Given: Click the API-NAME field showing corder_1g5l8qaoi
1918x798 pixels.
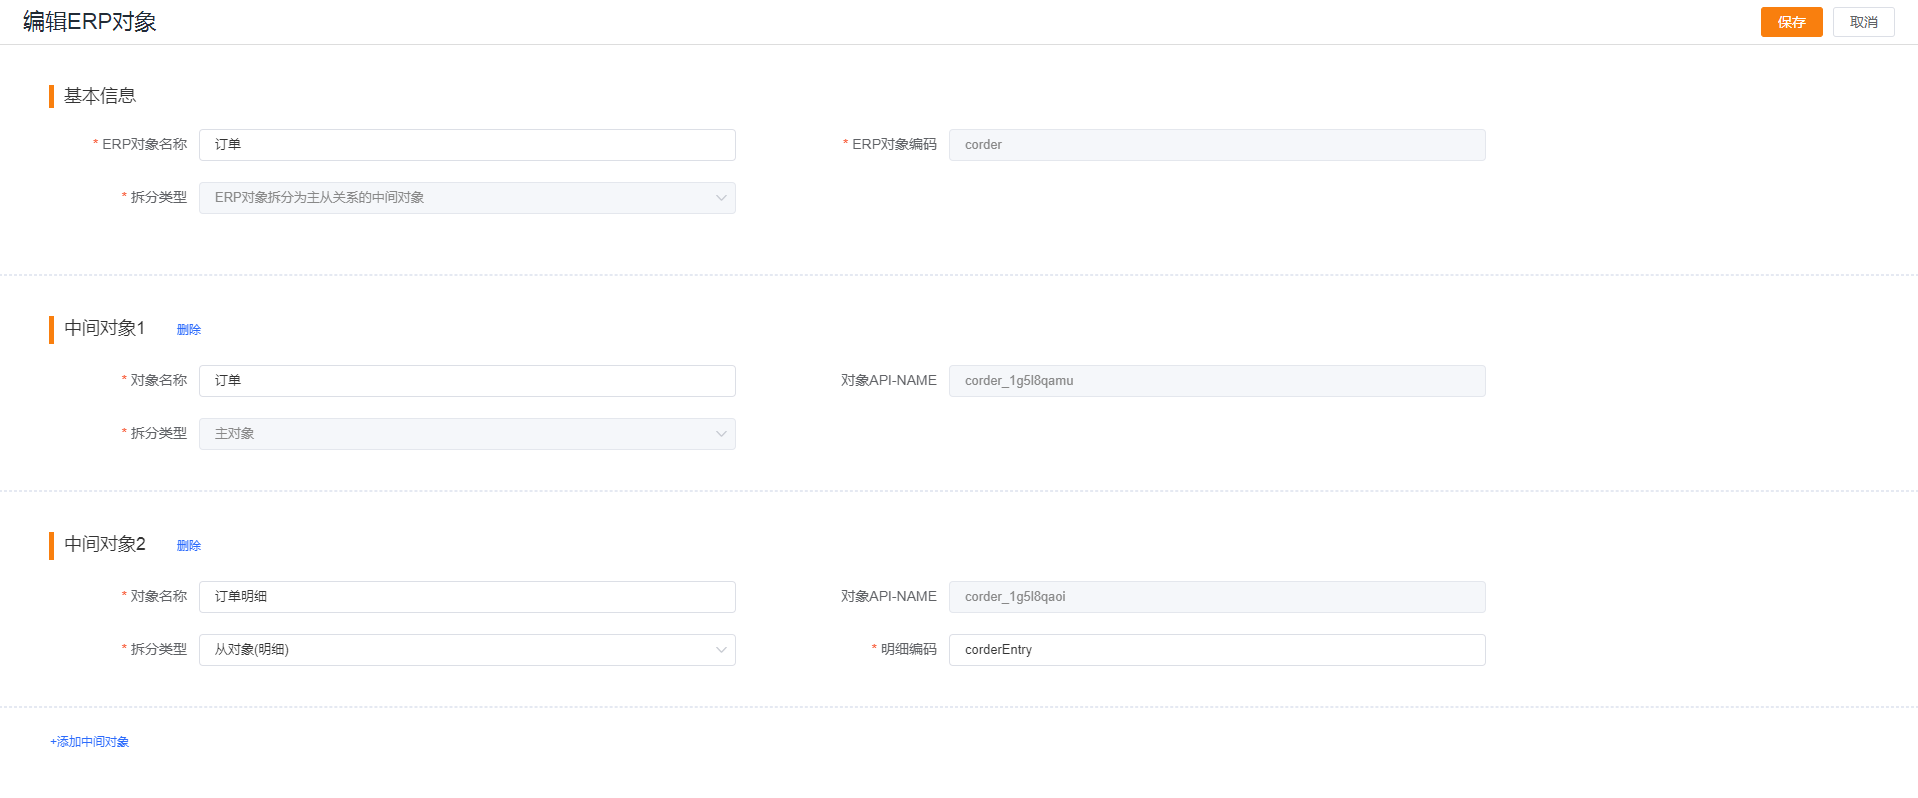Looking at the screenshot, I should (1216, 597).
